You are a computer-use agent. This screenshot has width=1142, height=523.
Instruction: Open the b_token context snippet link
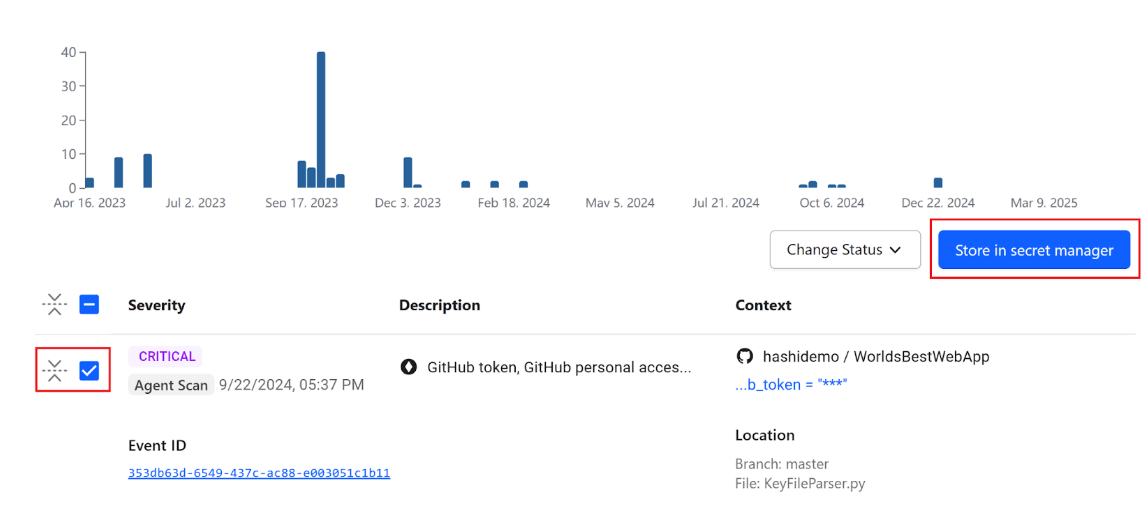[x=791, y=384]
